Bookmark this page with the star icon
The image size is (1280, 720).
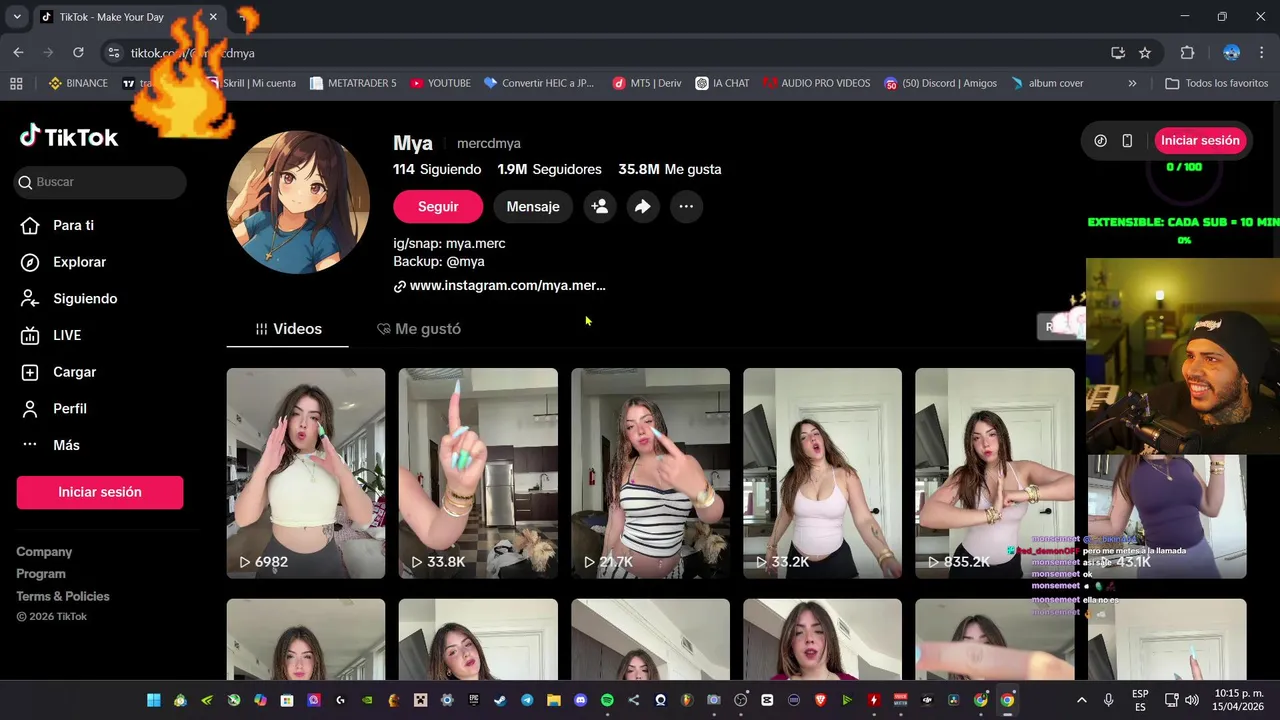1145,53
